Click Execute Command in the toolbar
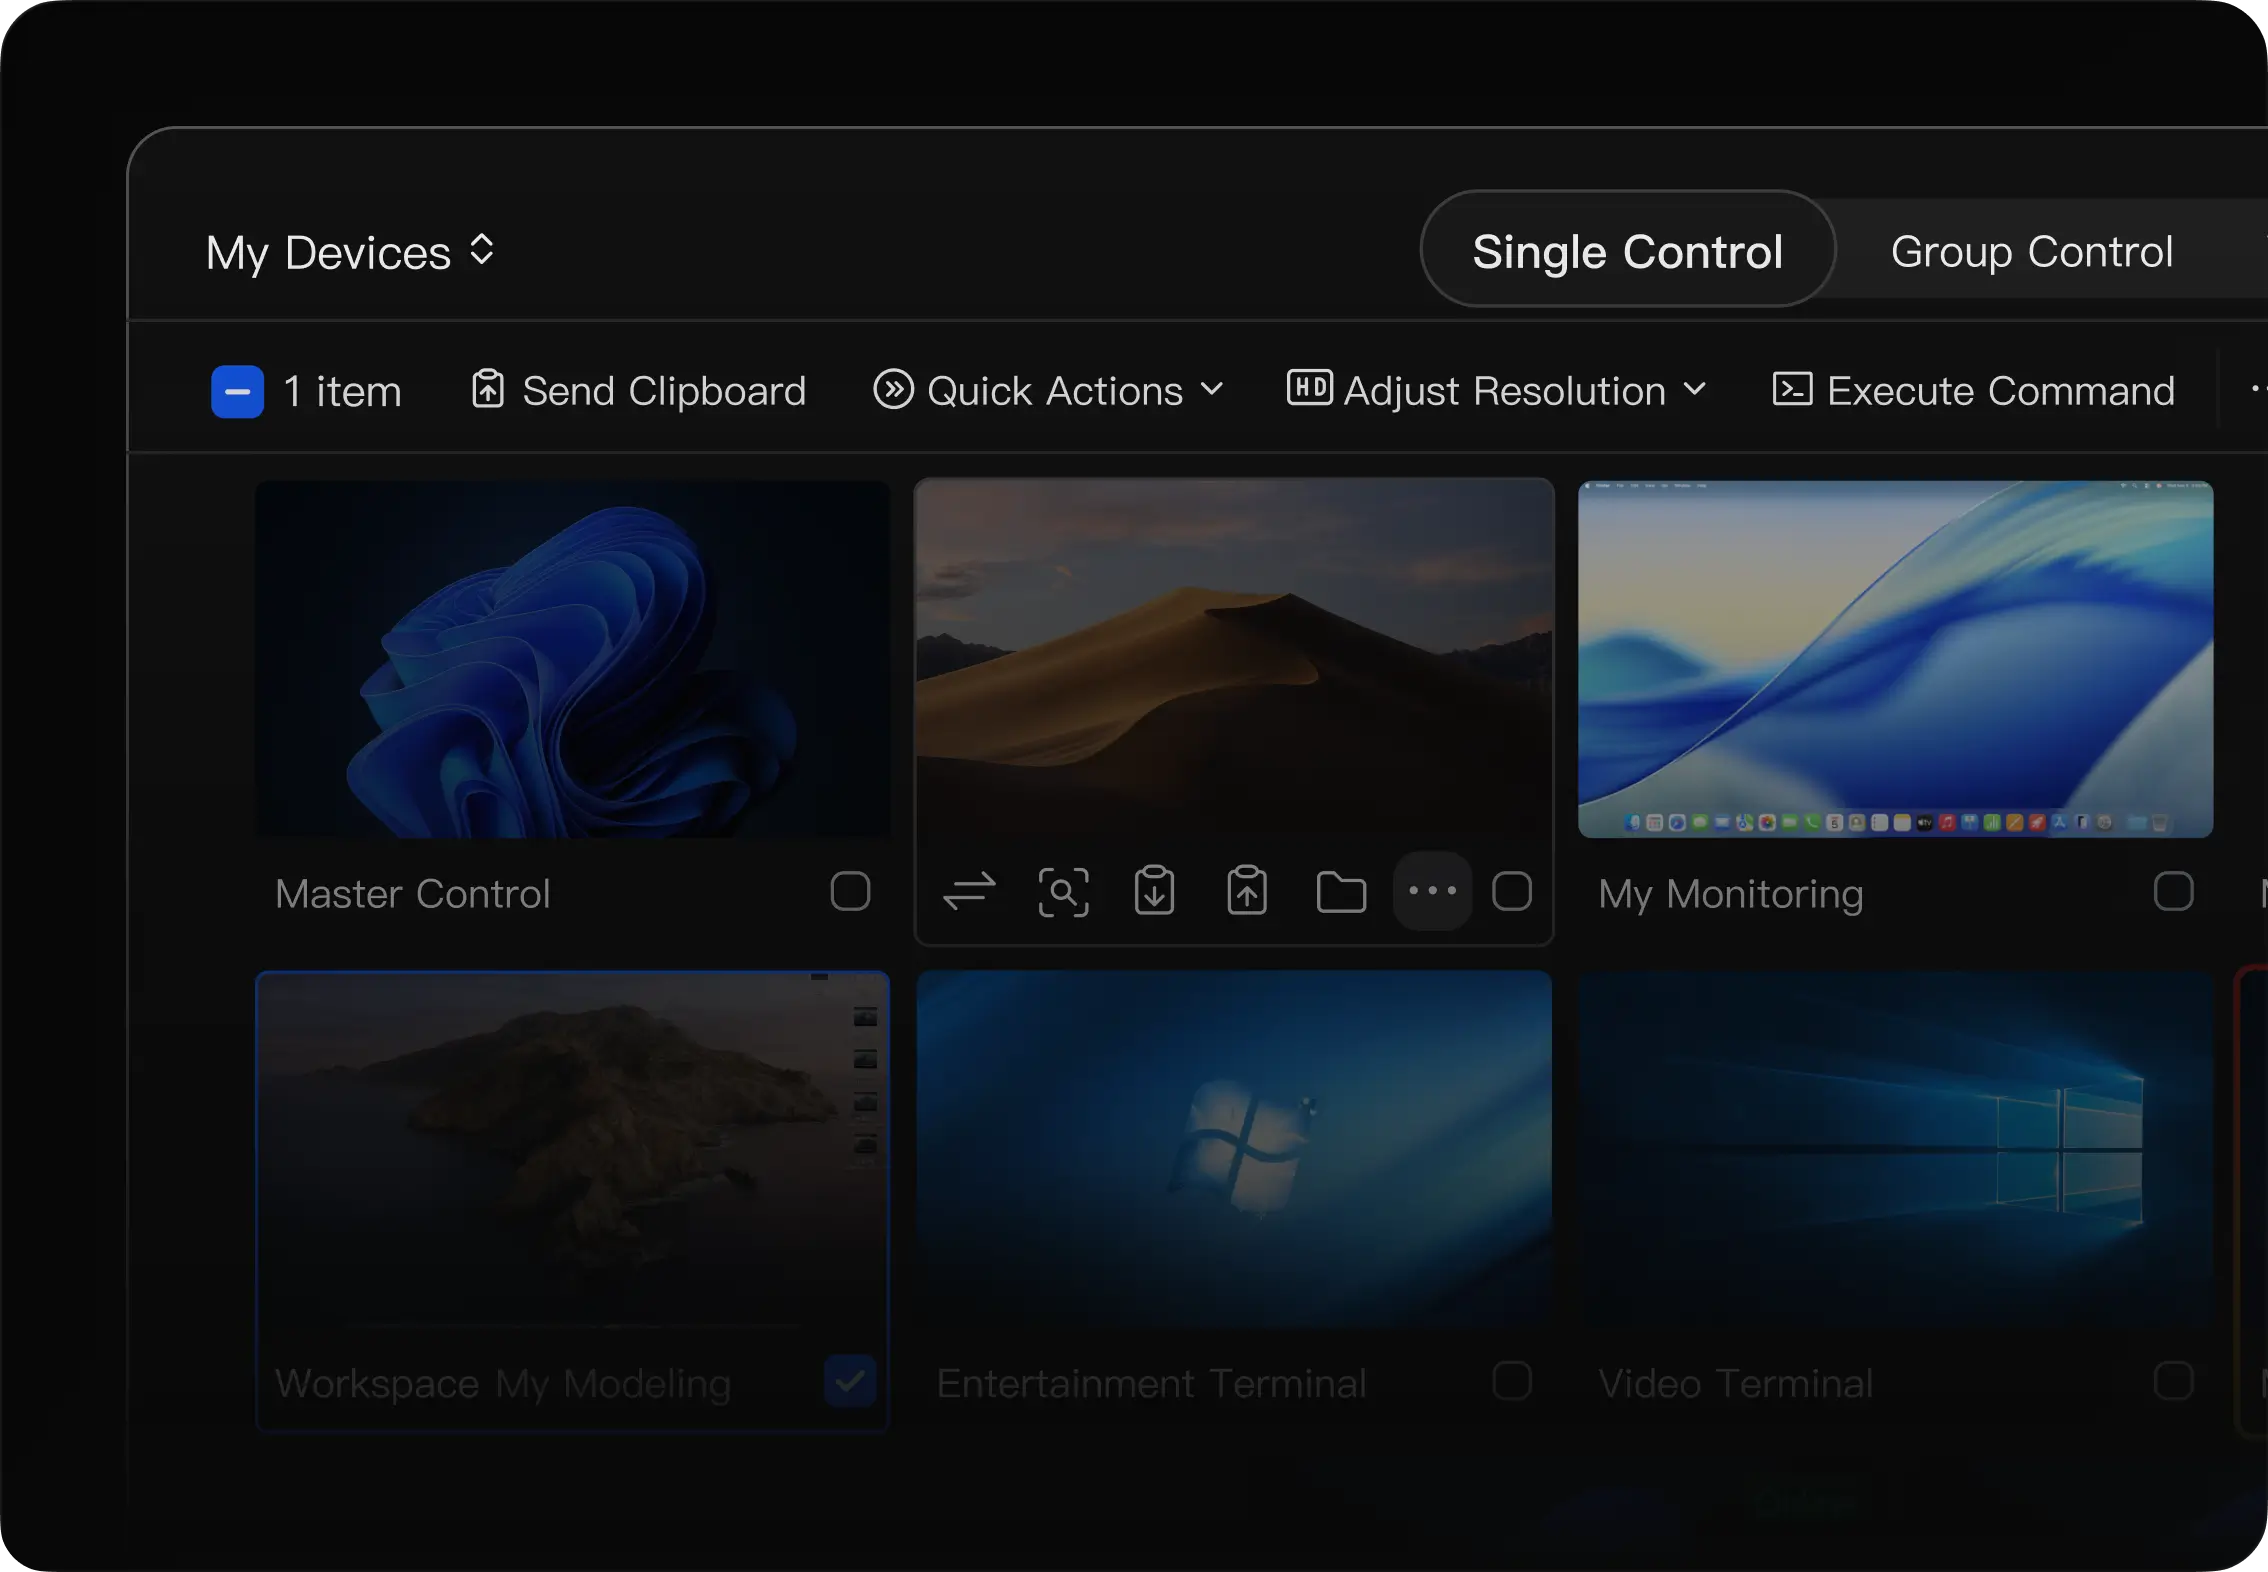The image size is (2268, 1572). pyautogui.click(x=1973, y=391)
